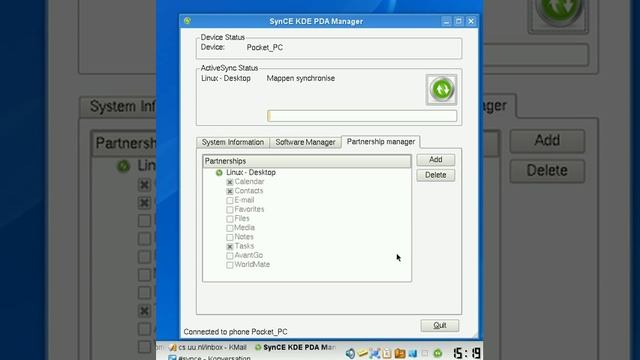Screen dimensions: 640x360
Task: Click the orange folder icon in system tray
Action: (x=400, y=353)
